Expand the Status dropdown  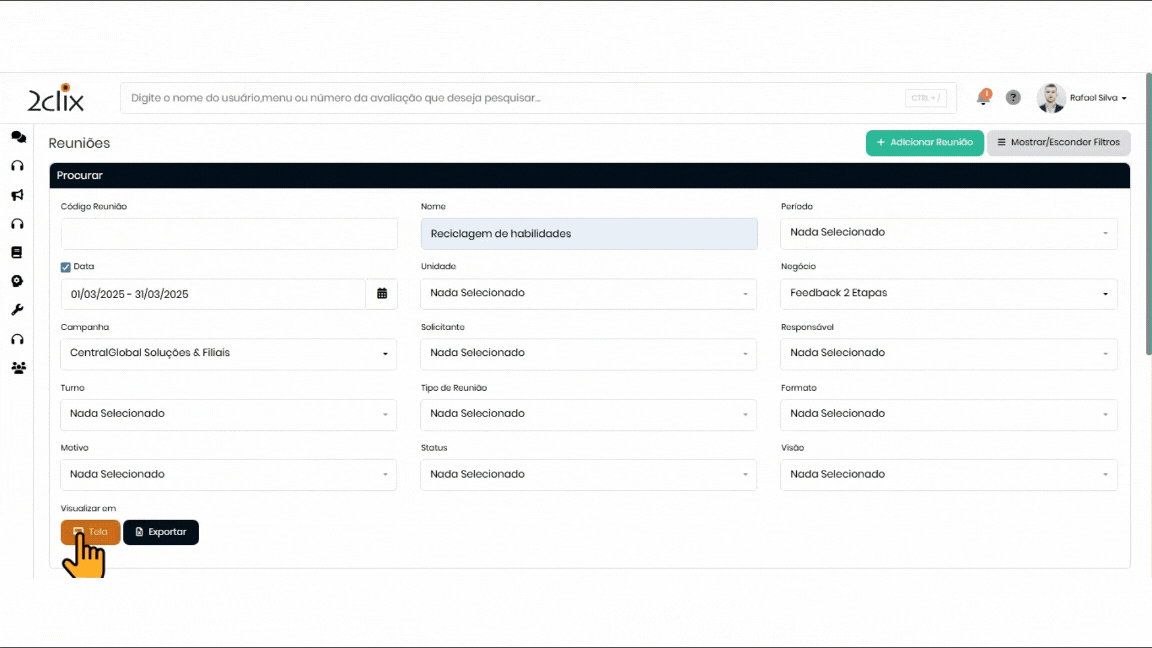tap(588, 475)
